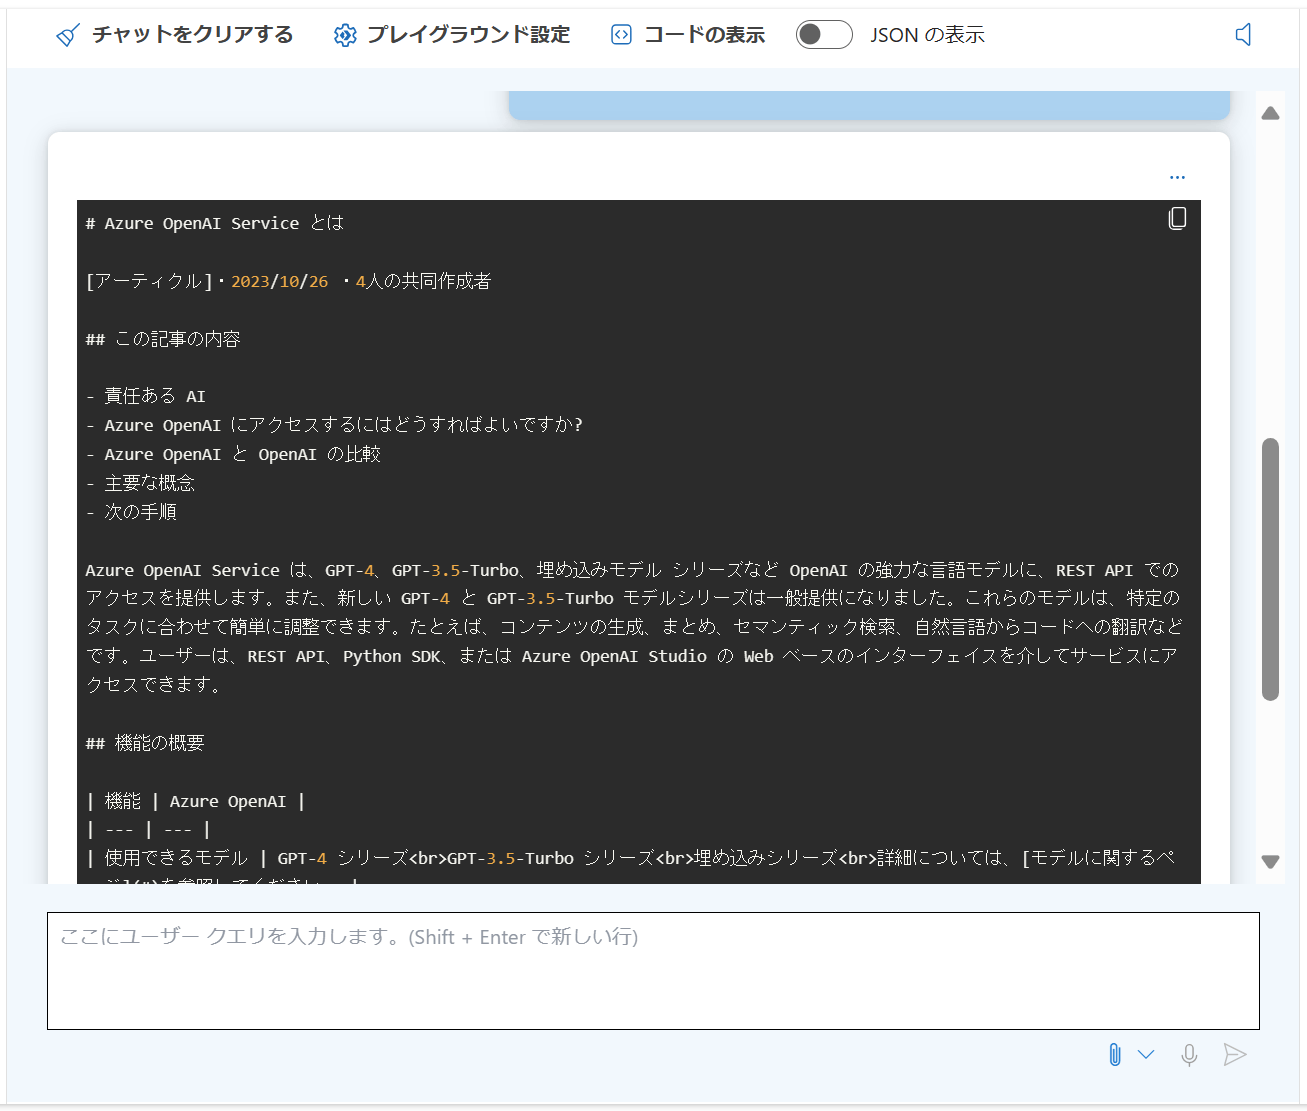1307x1111 pixels.
Task: Click the '使用できるモデル' table row text
Action: tap(176, 858)
